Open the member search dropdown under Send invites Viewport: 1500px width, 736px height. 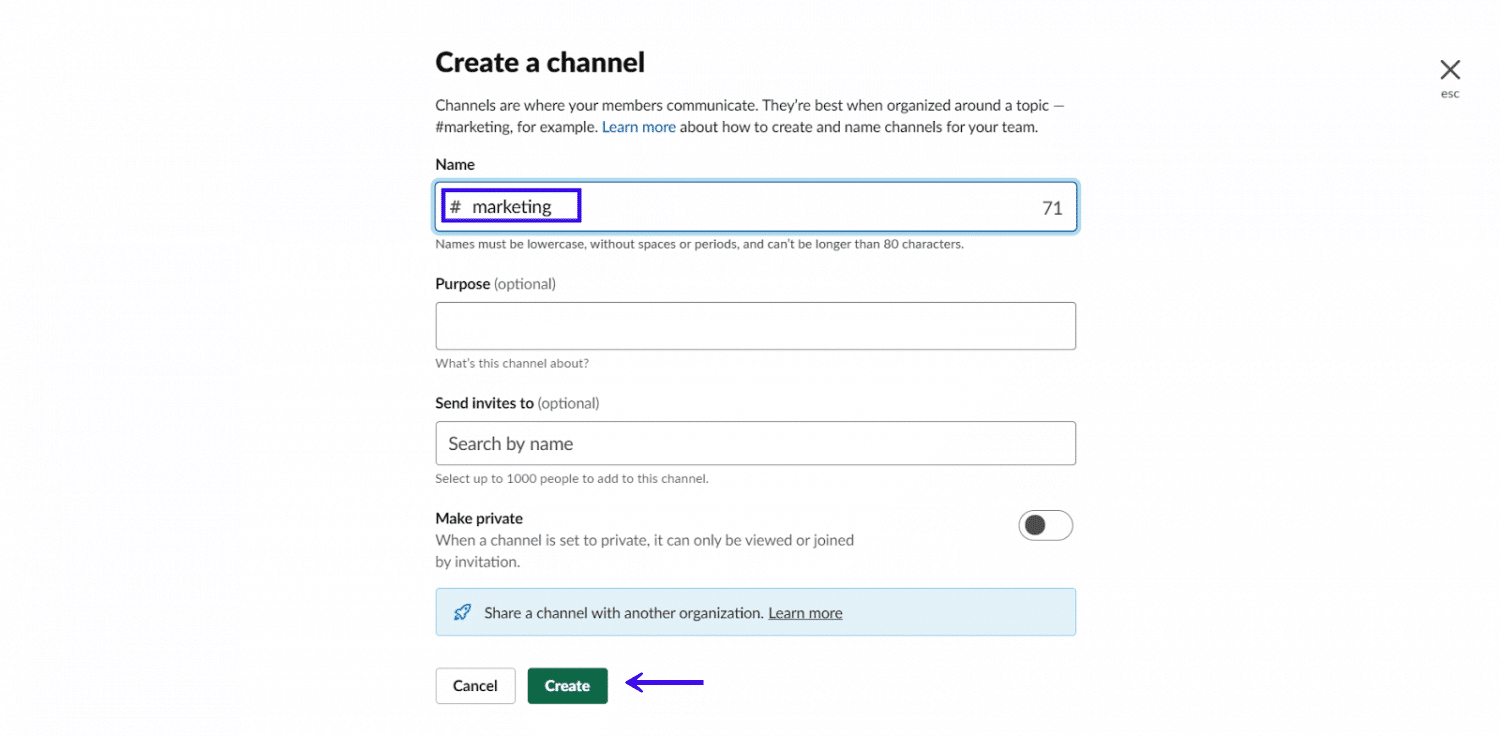click(755, 443)
